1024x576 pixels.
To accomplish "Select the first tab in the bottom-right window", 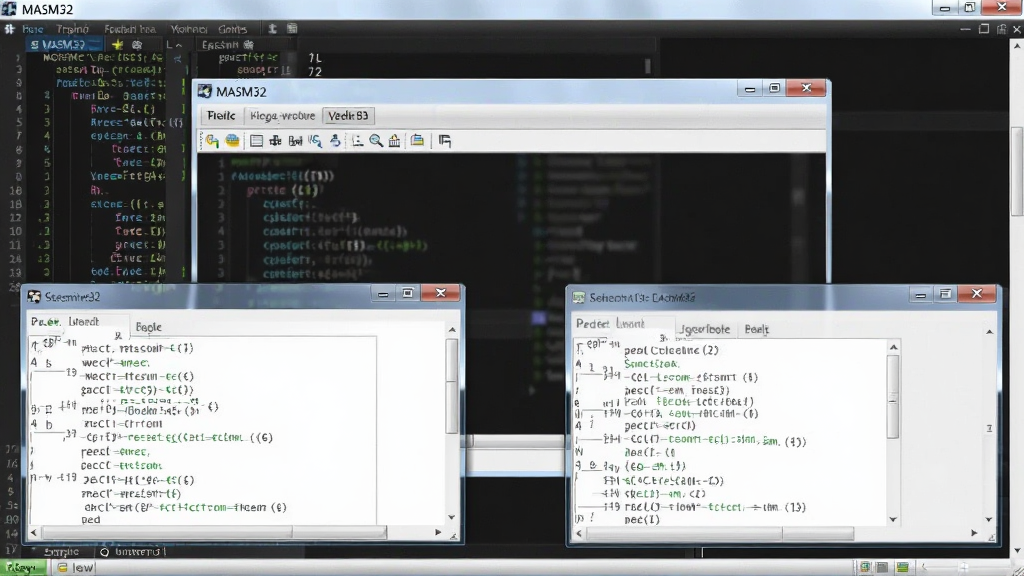I will tap(592, 323).
